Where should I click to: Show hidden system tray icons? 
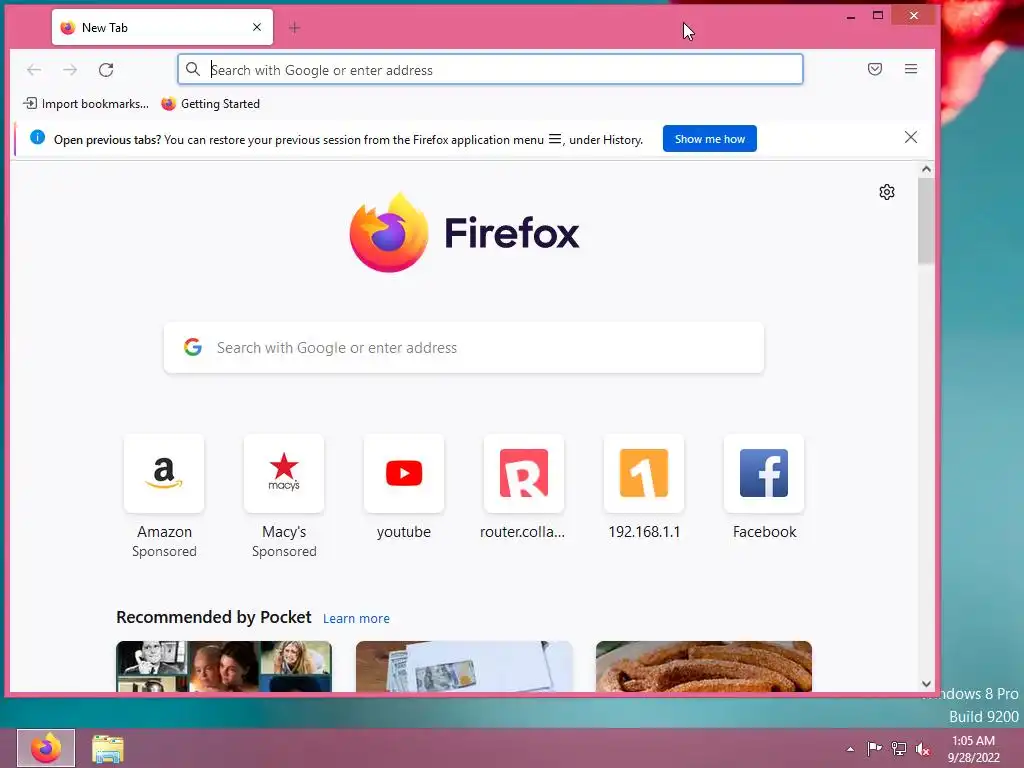[x=850, y=749]
